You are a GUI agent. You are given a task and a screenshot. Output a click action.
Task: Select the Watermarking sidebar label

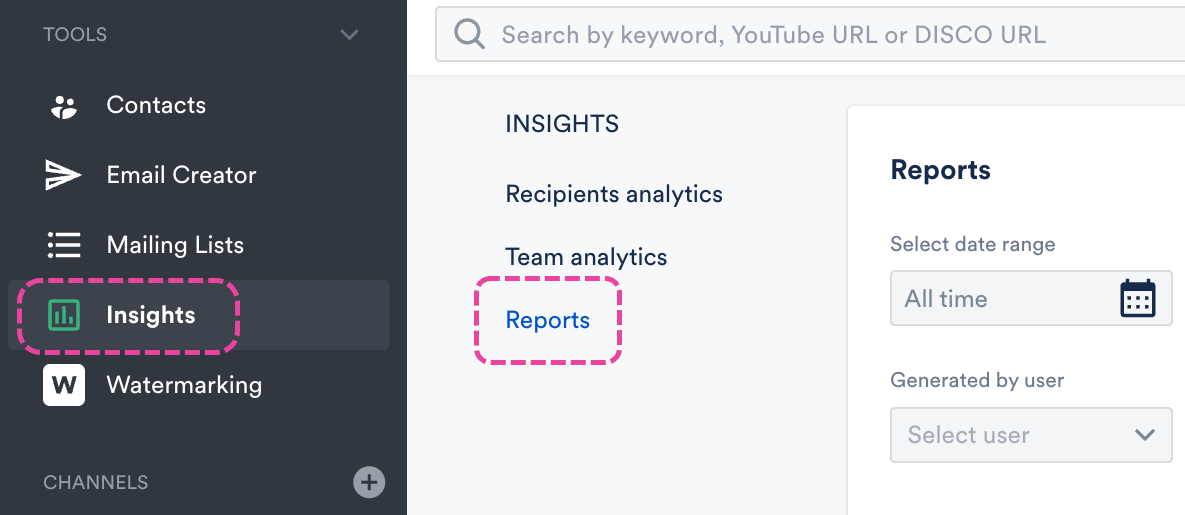coord(184,385)
